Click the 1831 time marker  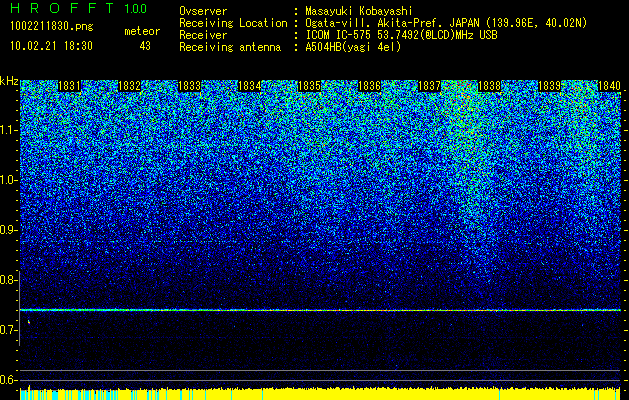[69, 86]
